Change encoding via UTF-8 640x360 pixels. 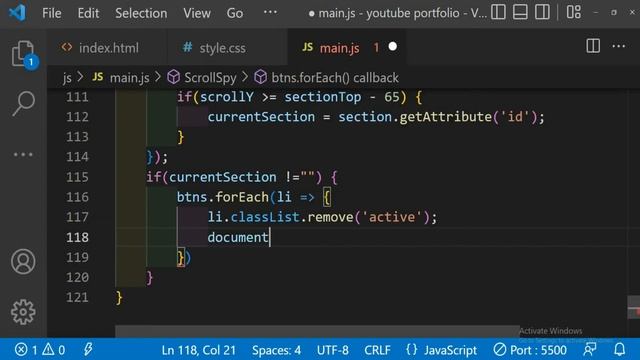[333, 350]
